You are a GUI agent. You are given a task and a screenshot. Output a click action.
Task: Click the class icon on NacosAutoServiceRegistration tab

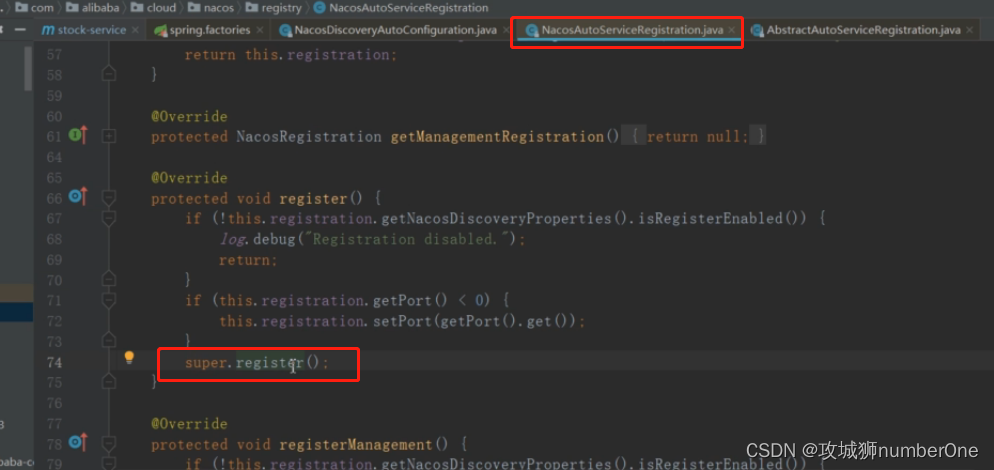coord(531,30)
